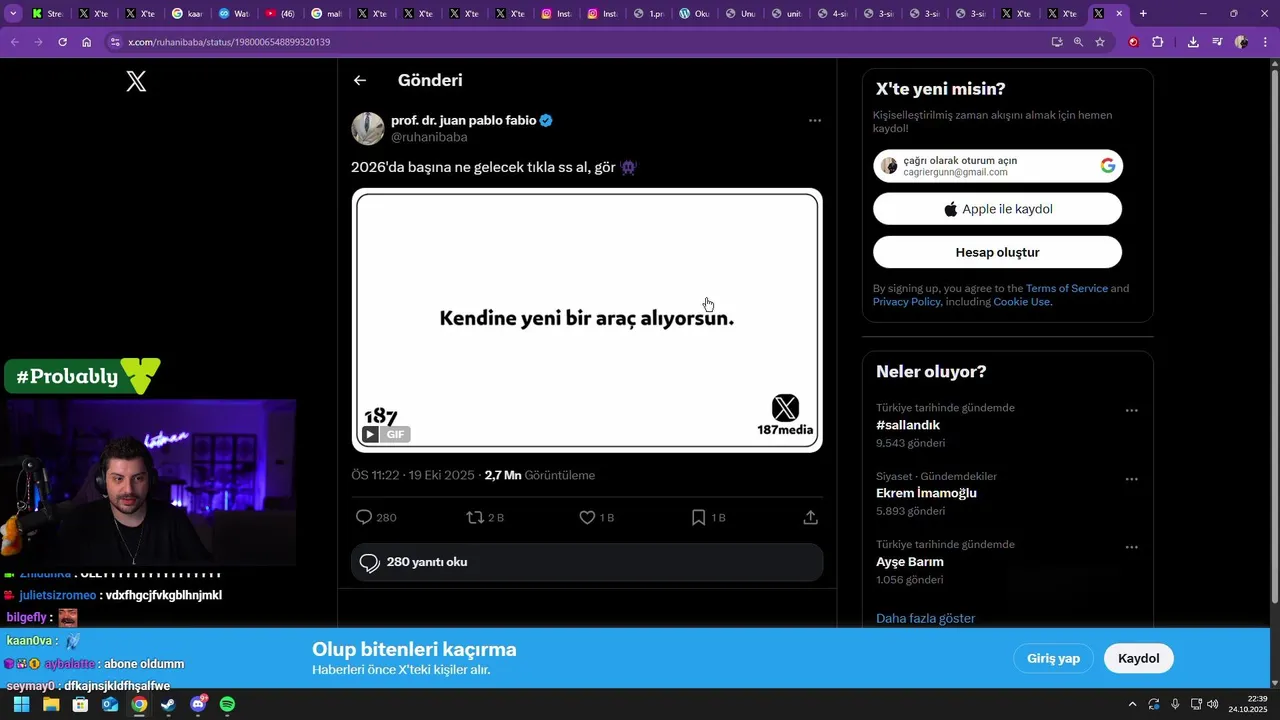Viewport: 1280px width, 720px height.
Task: Switch to the 'kaar' Google tab
Action: click(188, 14)
